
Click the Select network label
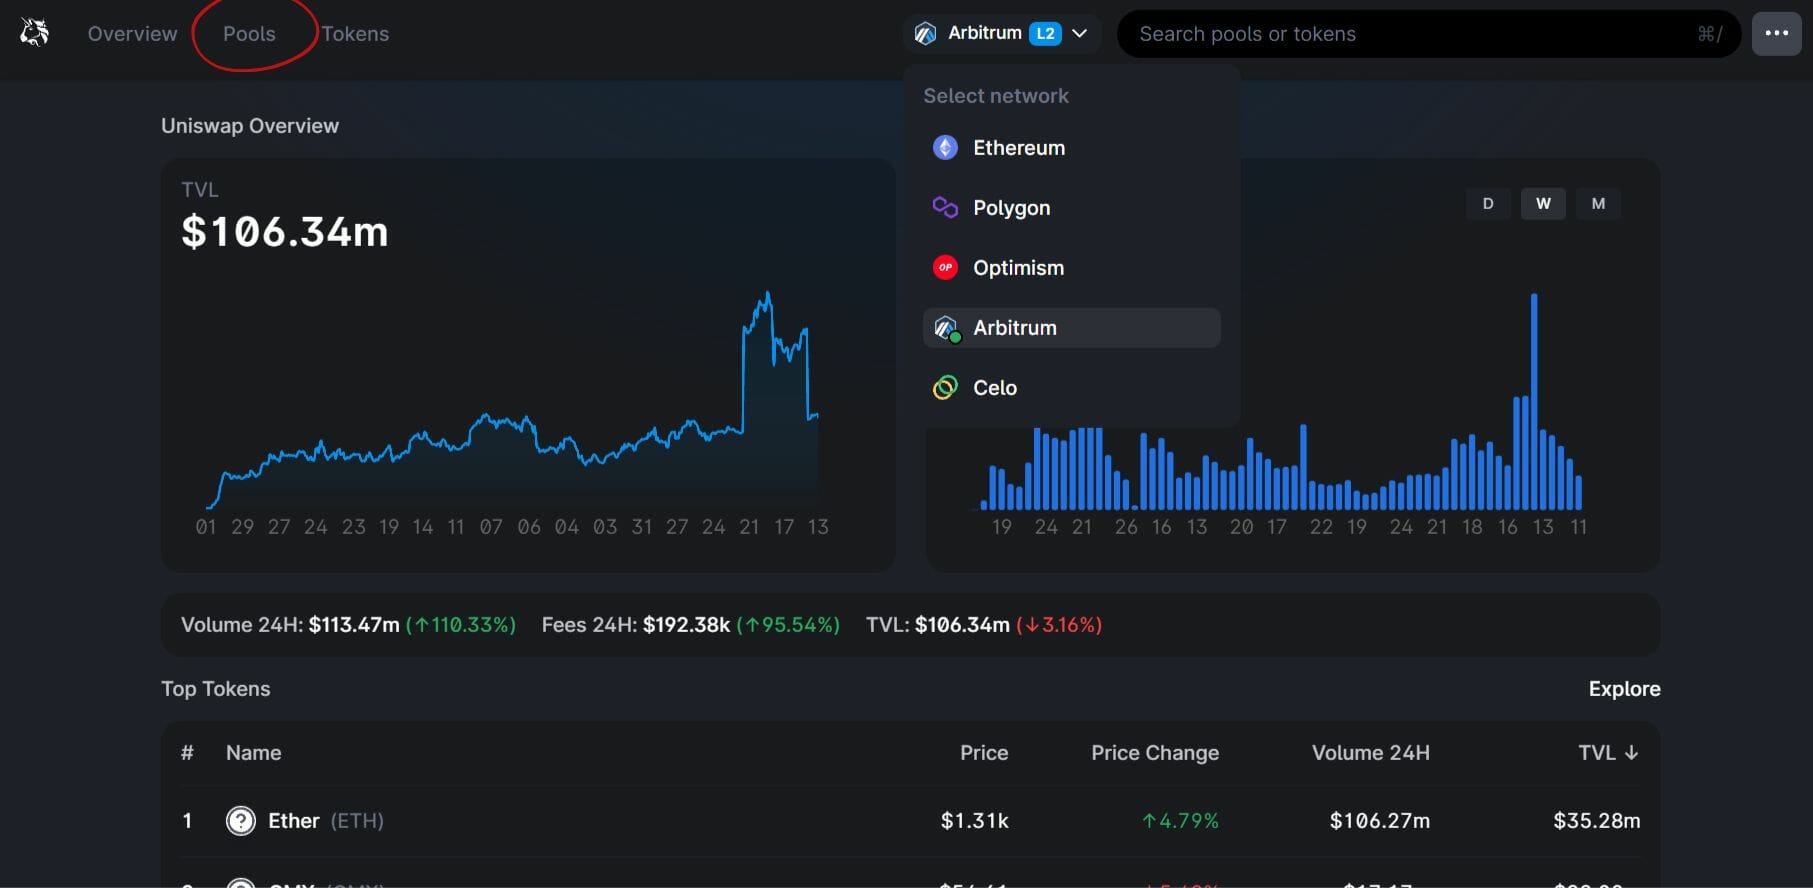(x=996, y=96)
